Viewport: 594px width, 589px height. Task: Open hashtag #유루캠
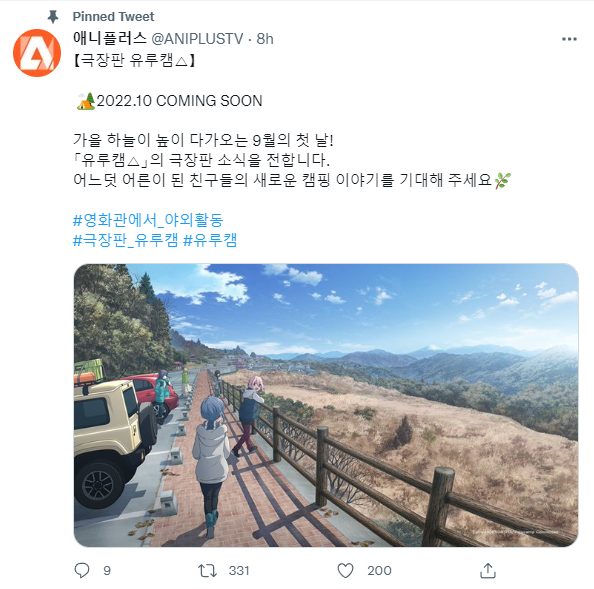click(210, 240)
